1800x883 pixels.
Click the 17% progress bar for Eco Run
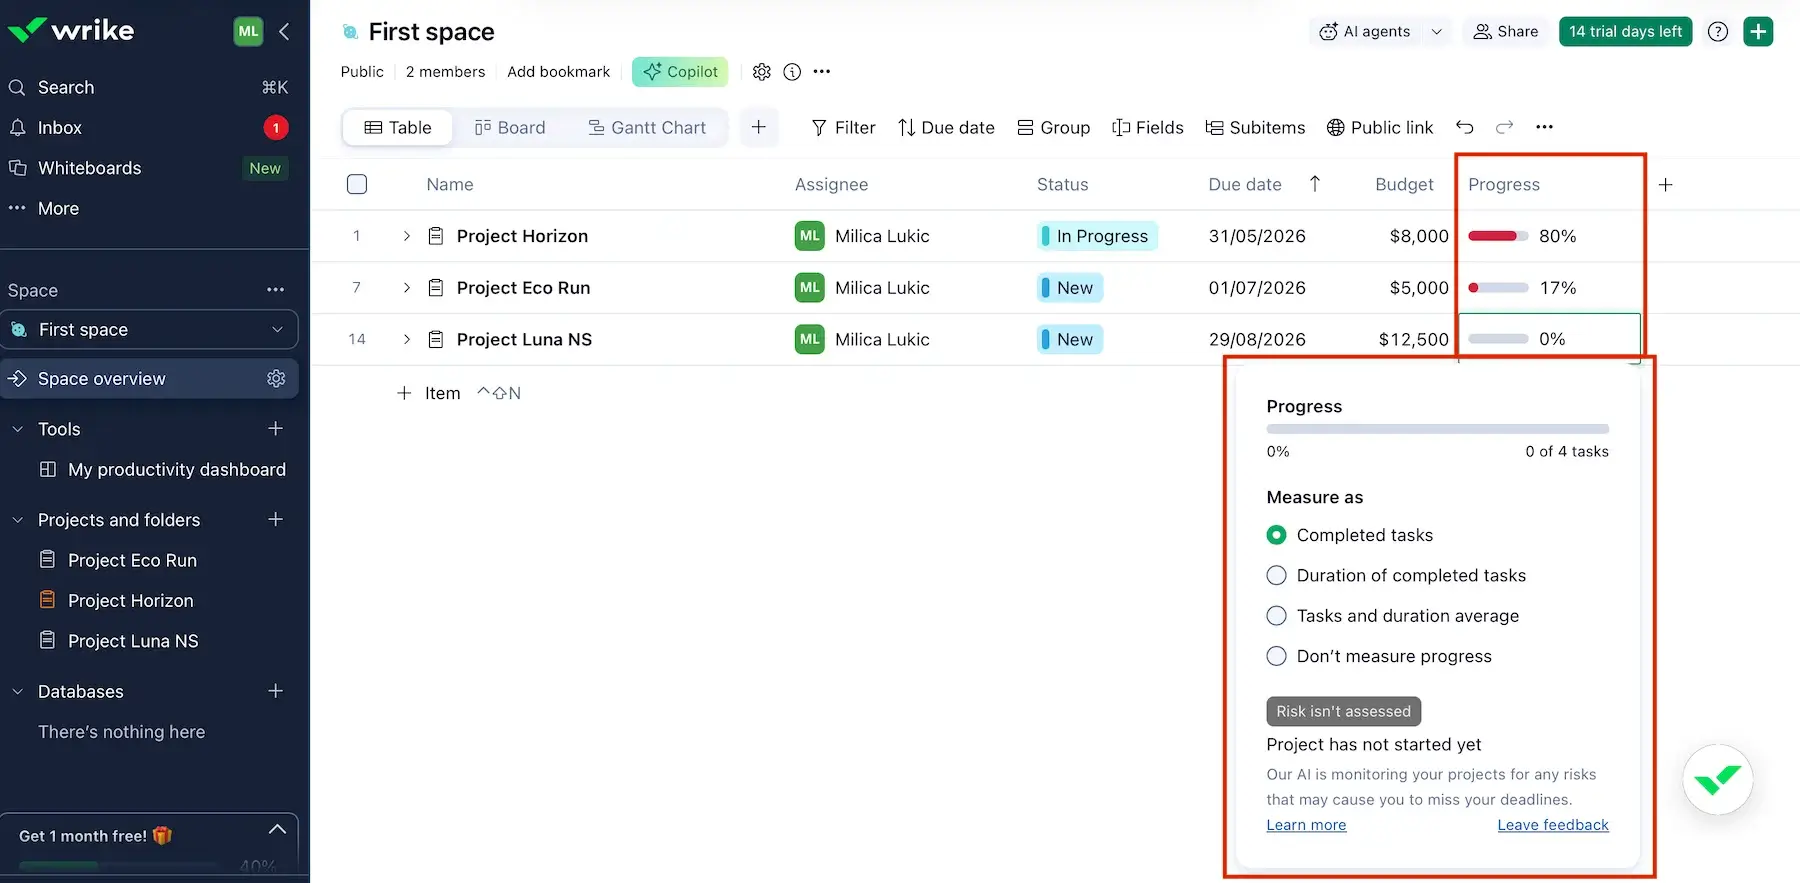point(1498,288)
